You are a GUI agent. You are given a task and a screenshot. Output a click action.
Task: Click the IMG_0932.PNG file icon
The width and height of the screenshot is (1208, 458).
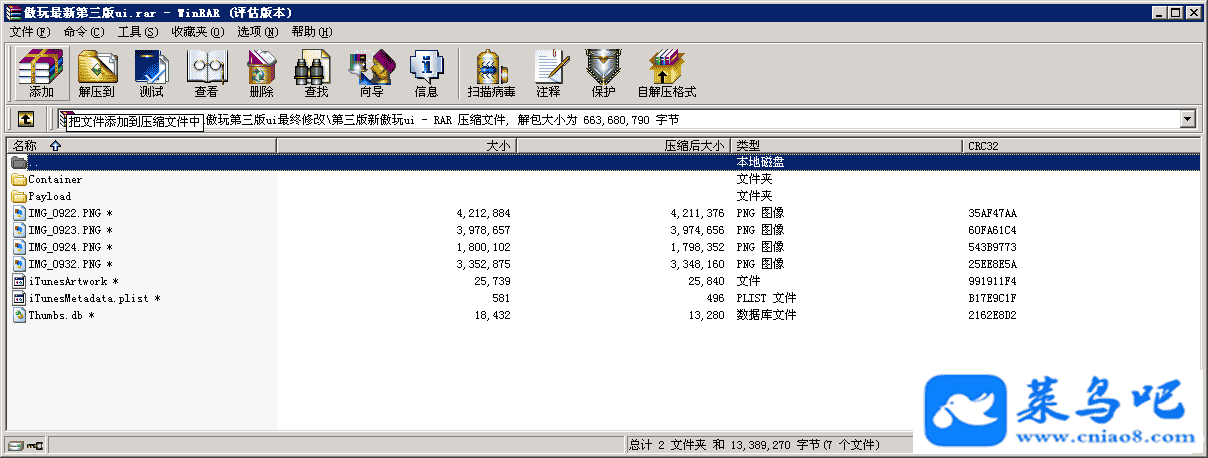pyautogui.click(x=19, y=264)
